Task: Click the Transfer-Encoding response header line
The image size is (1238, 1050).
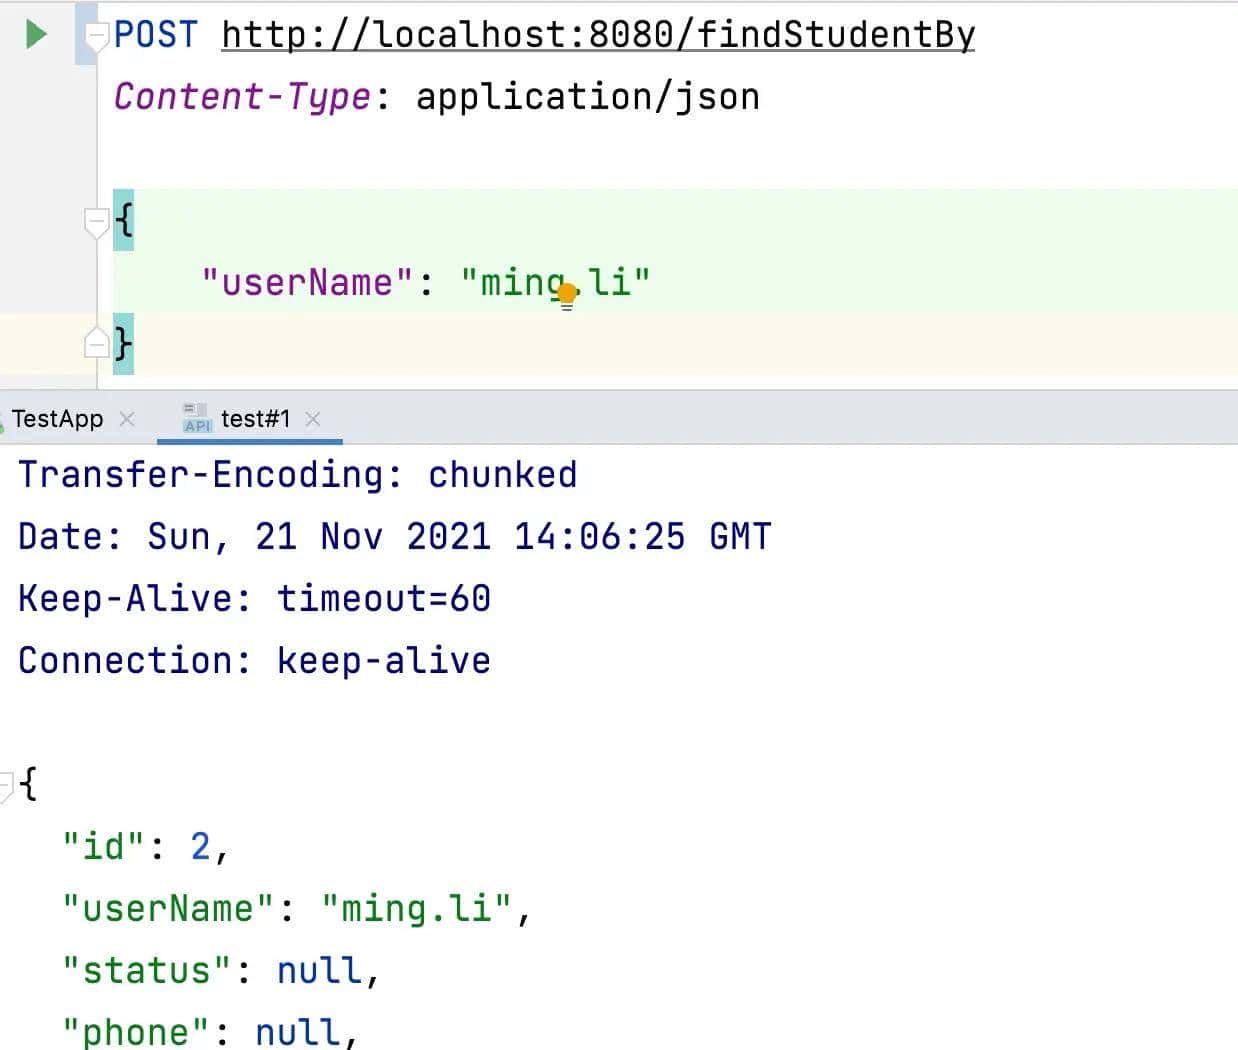Action: coord(297,475)
